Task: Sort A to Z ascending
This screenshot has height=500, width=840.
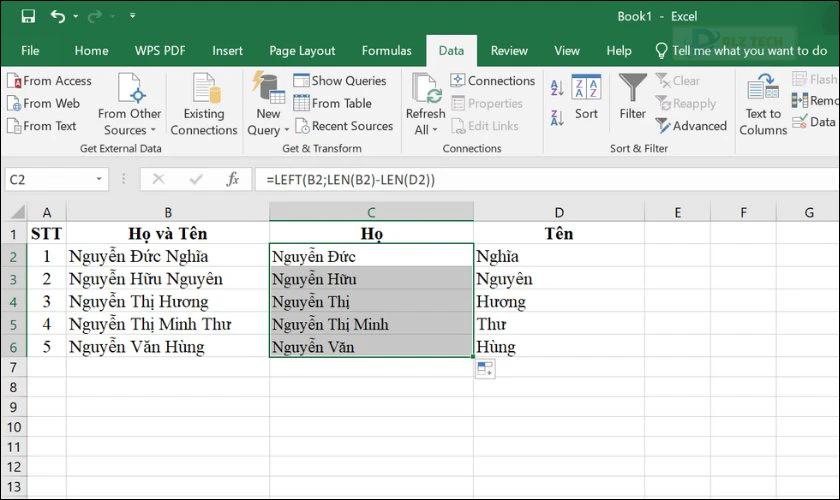Action: 557,88
